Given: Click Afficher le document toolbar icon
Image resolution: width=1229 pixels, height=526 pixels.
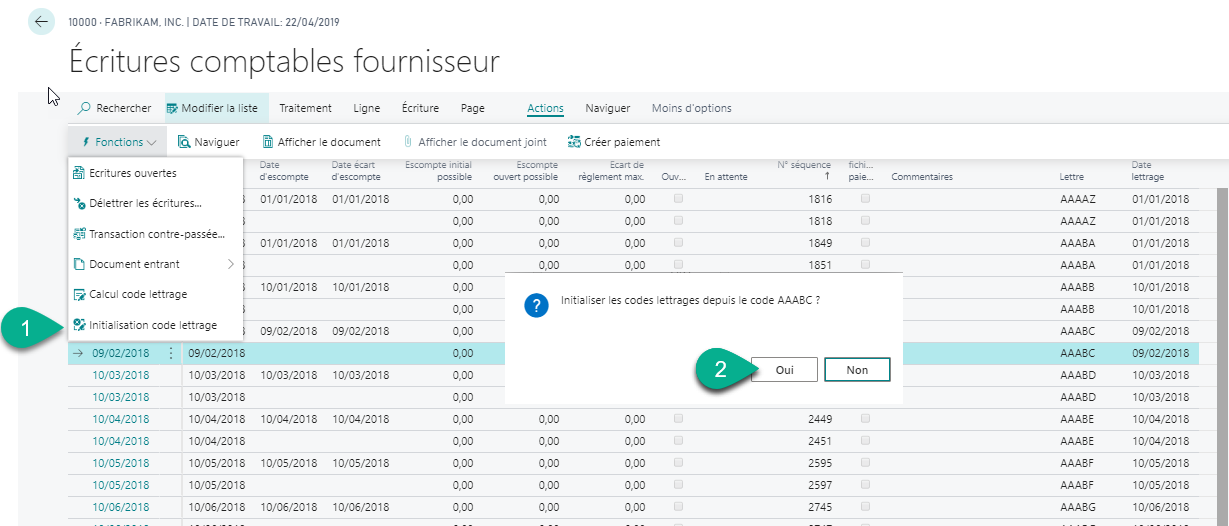Looking at the screenshot, I should 268,142.
